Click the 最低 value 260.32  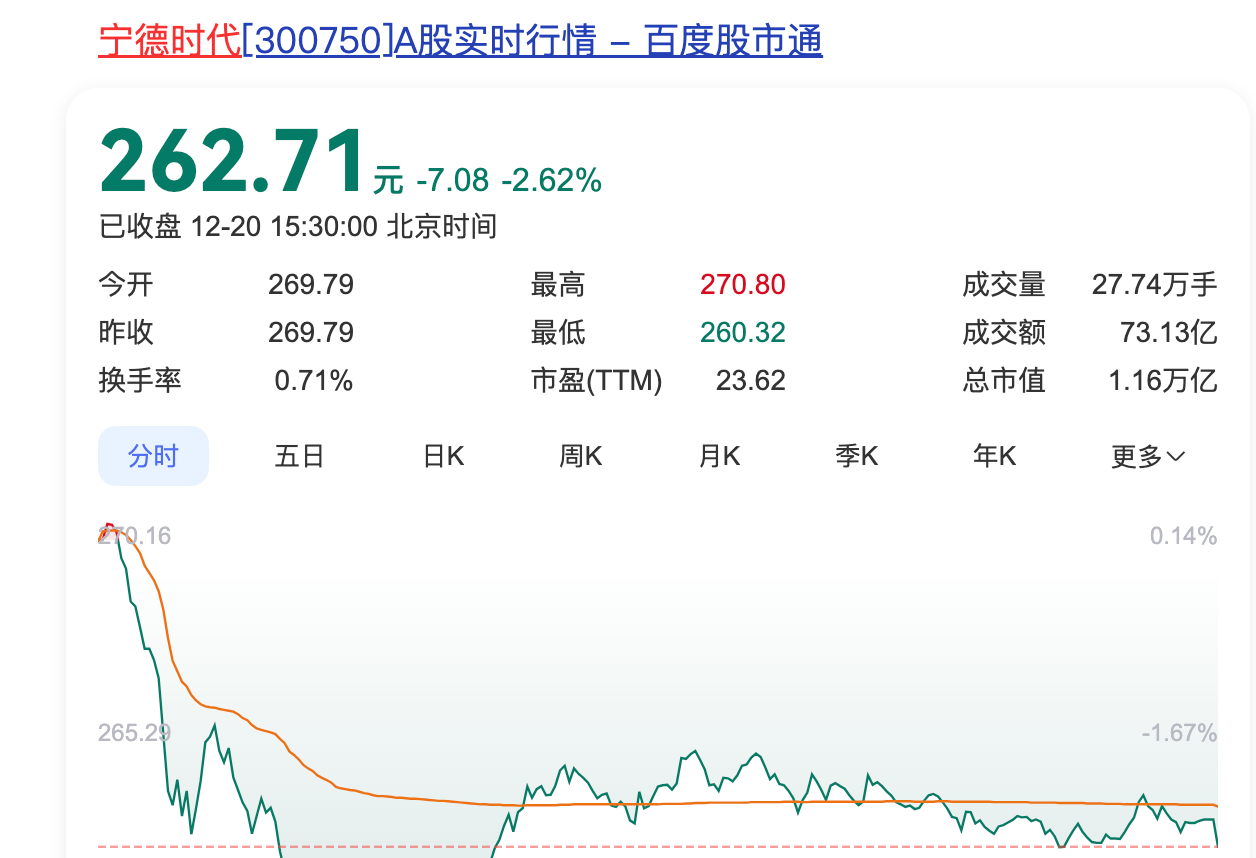pos(742,332)
